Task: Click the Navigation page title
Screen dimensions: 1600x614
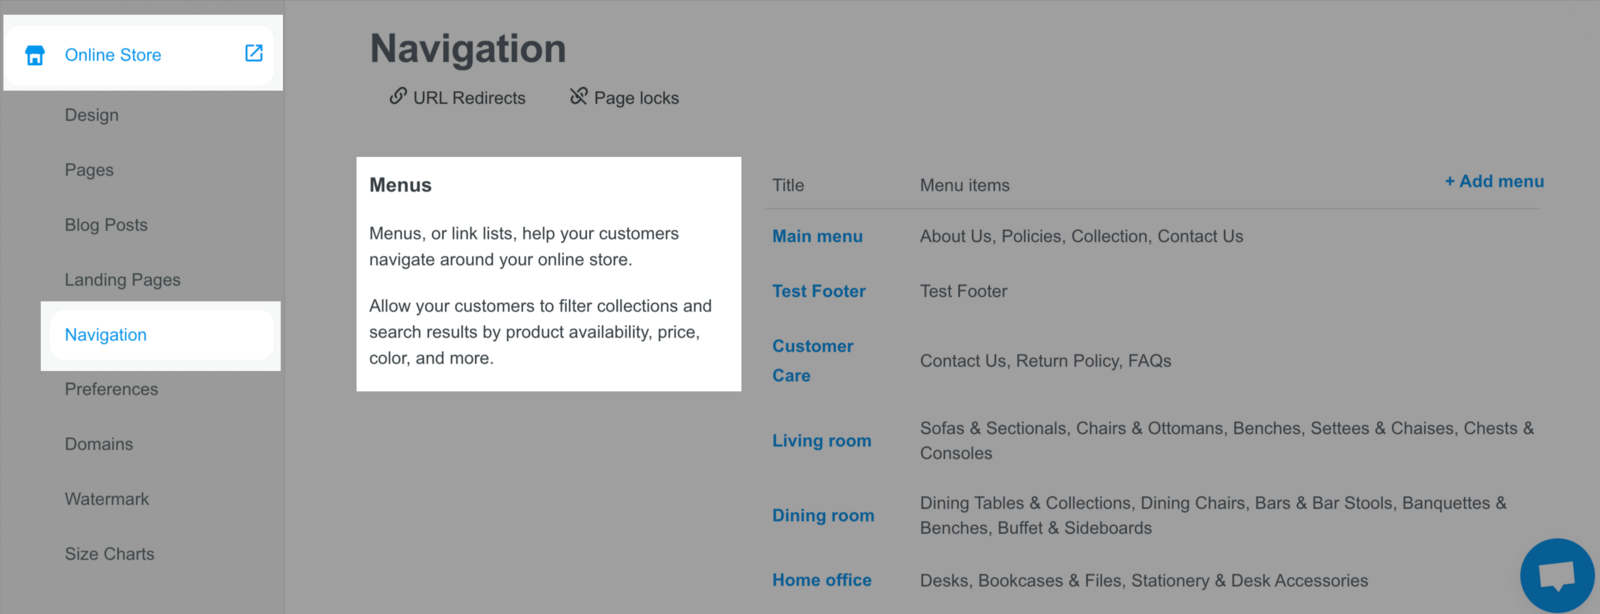Action: pos(468,49)
